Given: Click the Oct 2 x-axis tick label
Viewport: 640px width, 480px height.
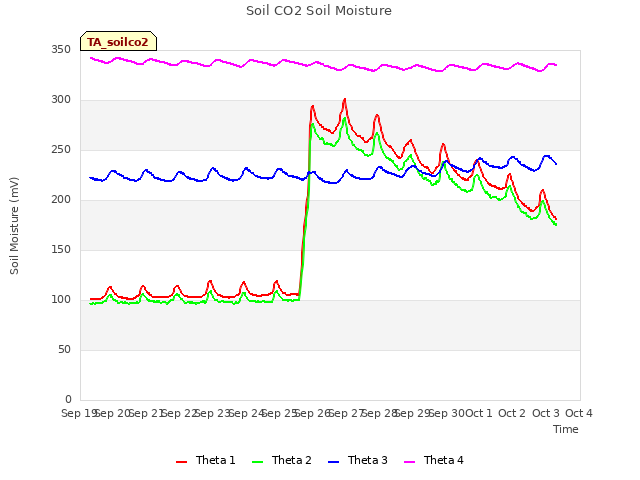Looking at the screenshot, I should (x=512, y=413).
